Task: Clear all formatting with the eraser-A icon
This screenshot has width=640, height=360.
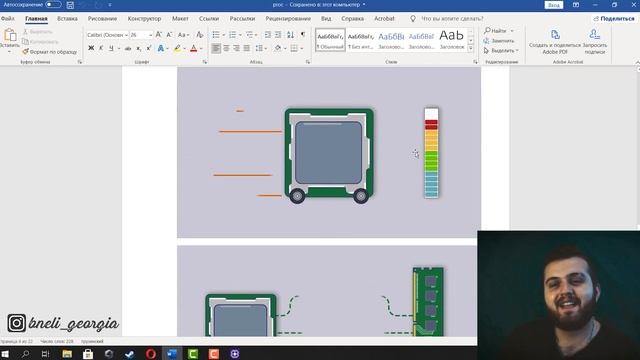Action: pyautogui.click(x=200, y=35)
